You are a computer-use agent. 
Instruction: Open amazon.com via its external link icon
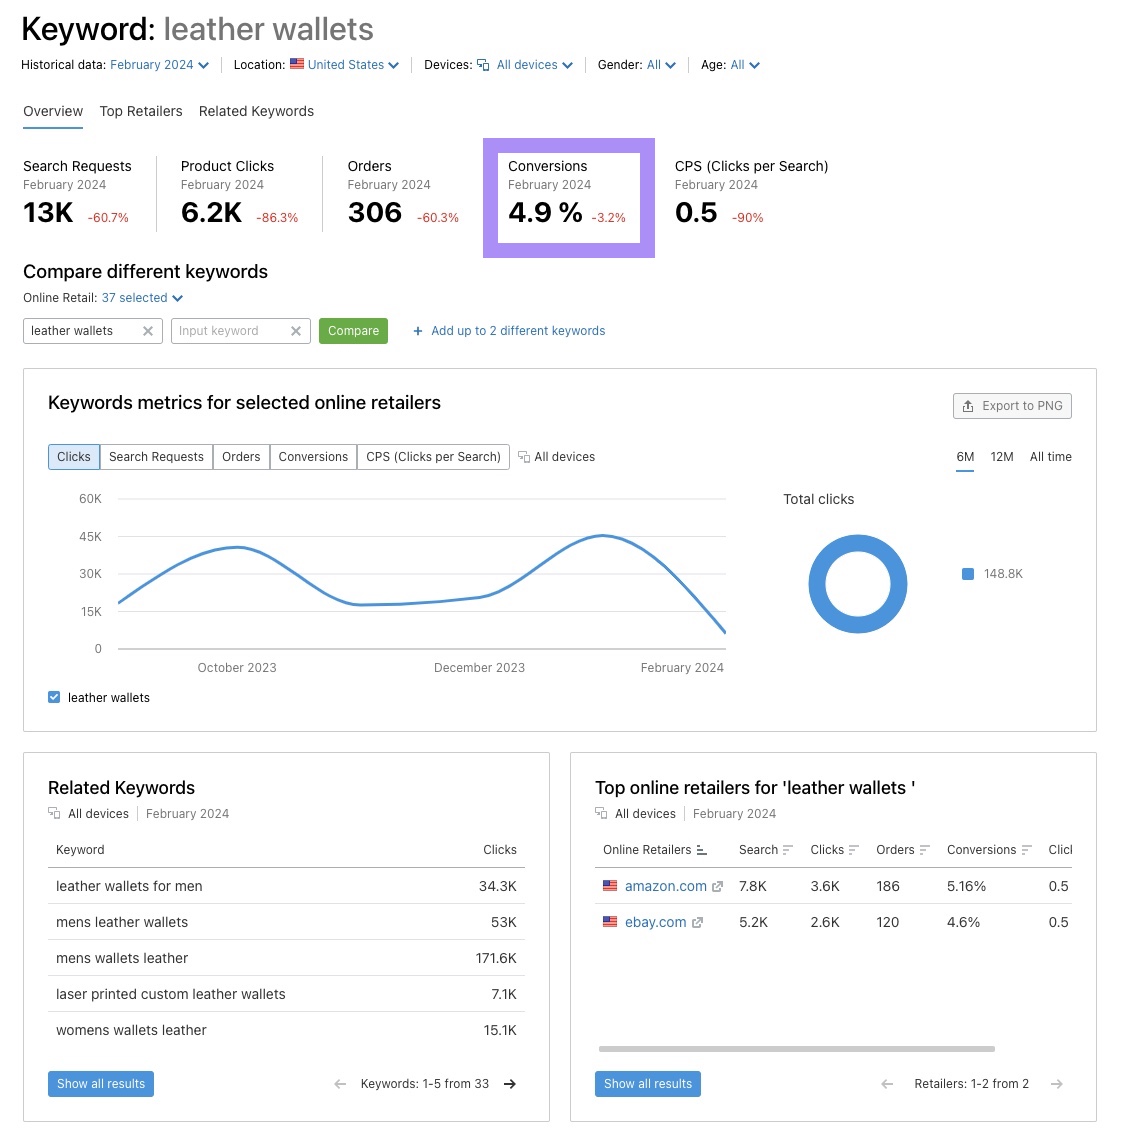point(716,886)
